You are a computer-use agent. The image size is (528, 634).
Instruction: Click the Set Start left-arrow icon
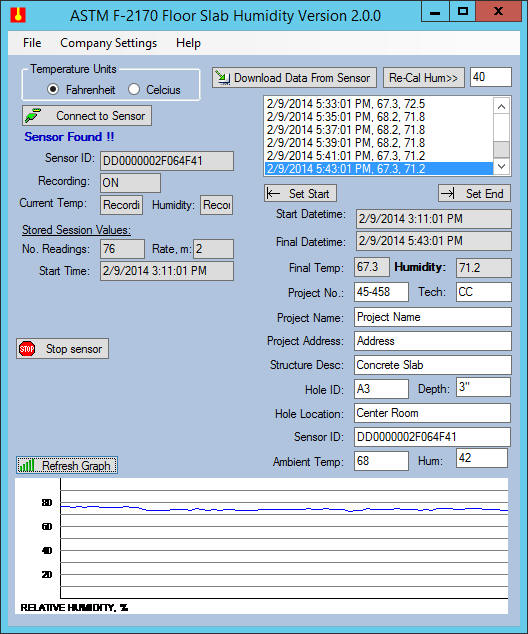click(274, 193)
